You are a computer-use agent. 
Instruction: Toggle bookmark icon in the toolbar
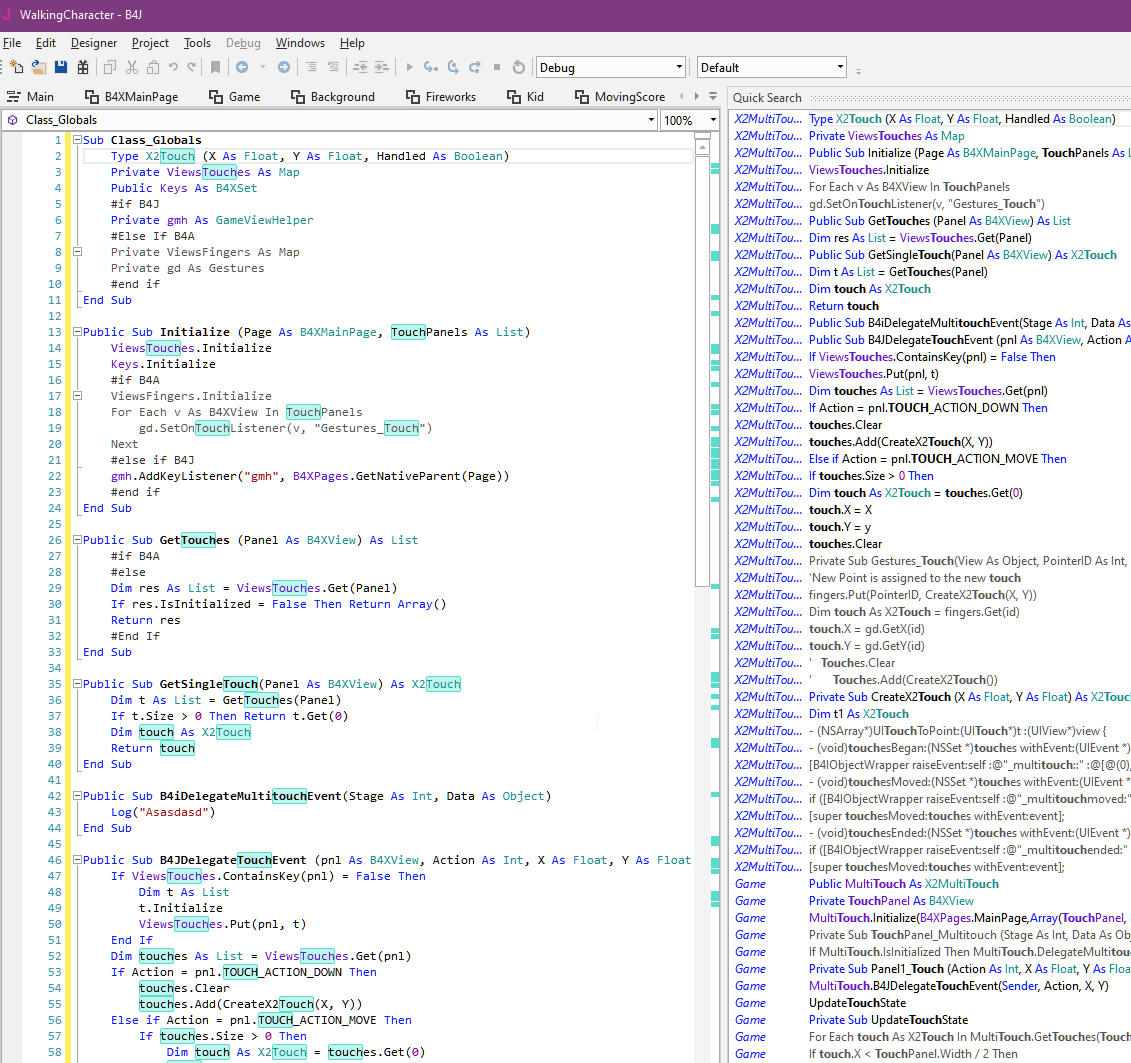[x=215, y=67]
